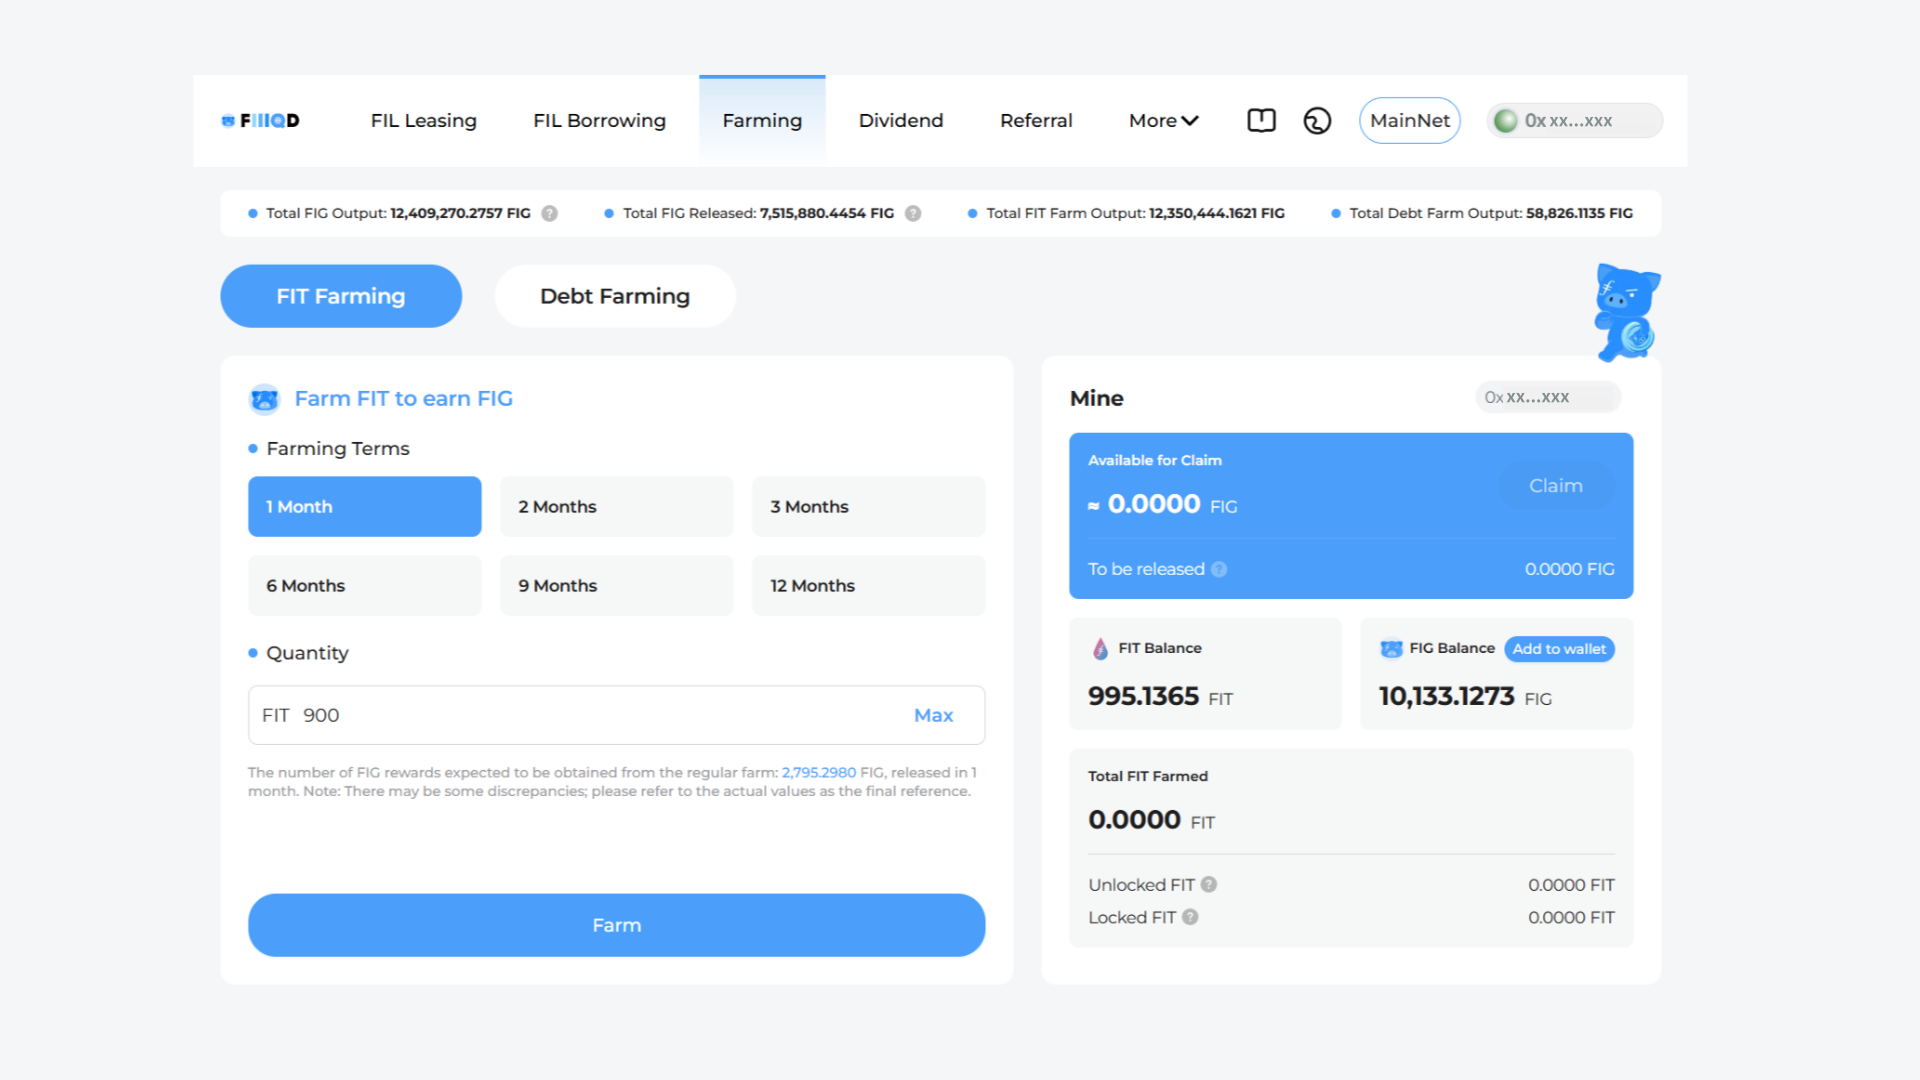1920x1080 pixels.
Task: Click help icon next to Locked FIT
Action: point(1190,918)
